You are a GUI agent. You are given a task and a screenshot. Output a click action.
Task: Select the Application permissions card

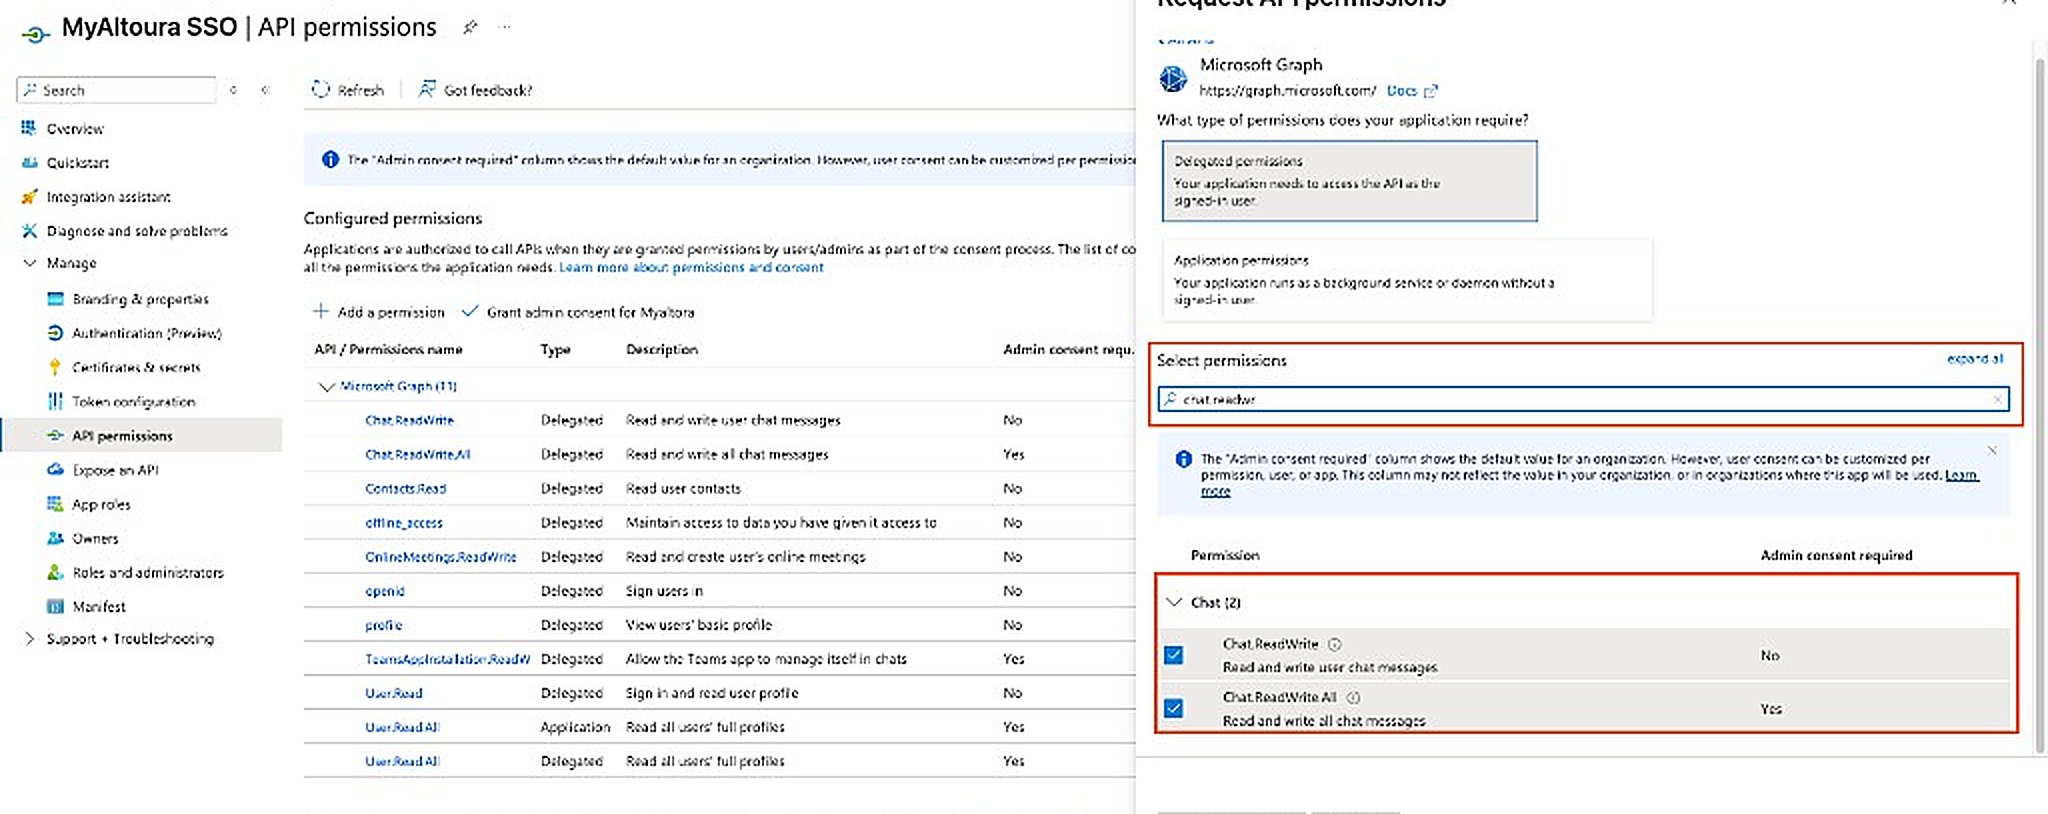click(1407, 280)
